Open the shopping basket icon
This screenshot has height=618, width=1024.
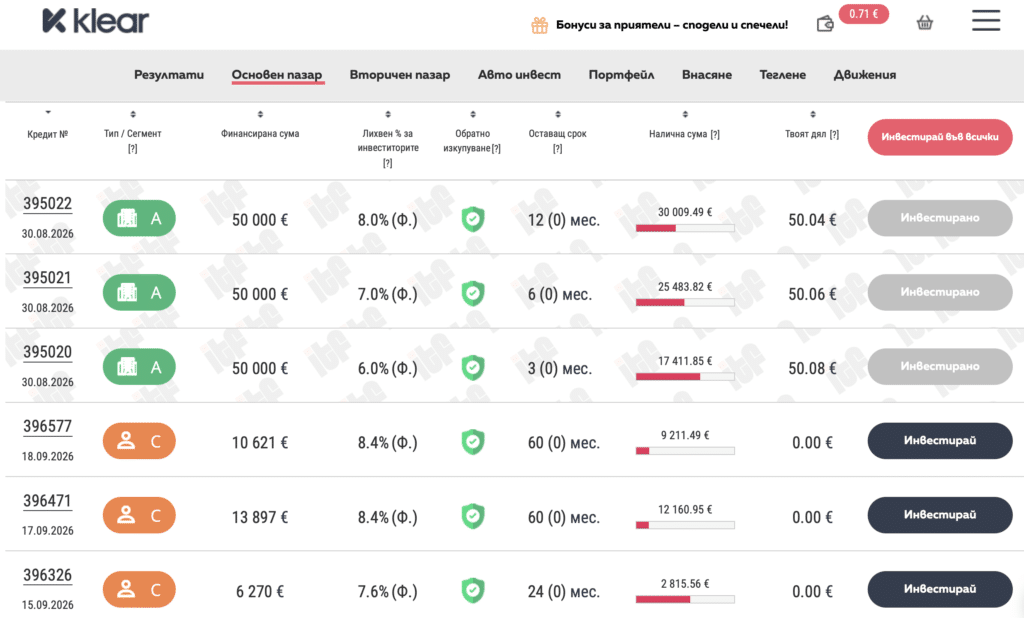(925, 23)
